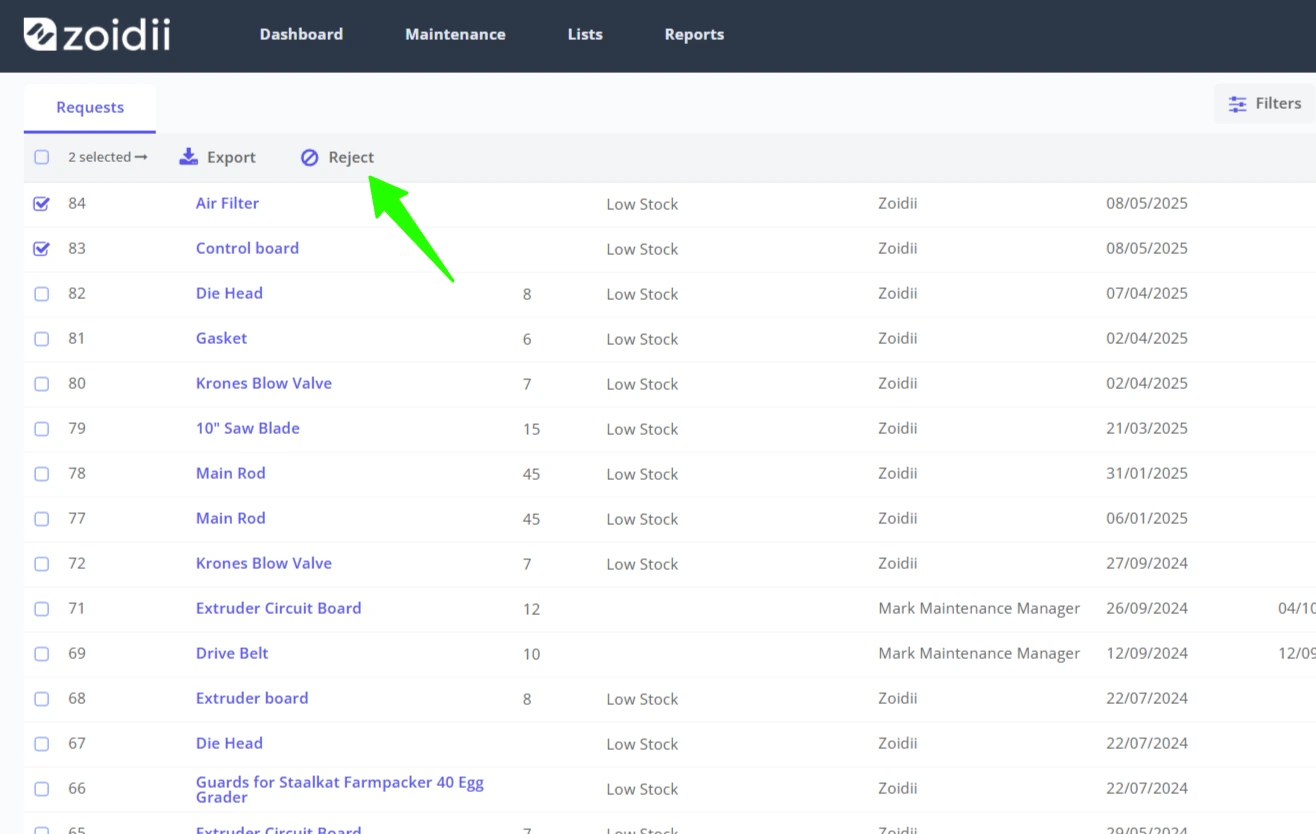Uncheck the checkbox for request 84
This screenshot has width=1316, height=834.
tap(41, 204)
